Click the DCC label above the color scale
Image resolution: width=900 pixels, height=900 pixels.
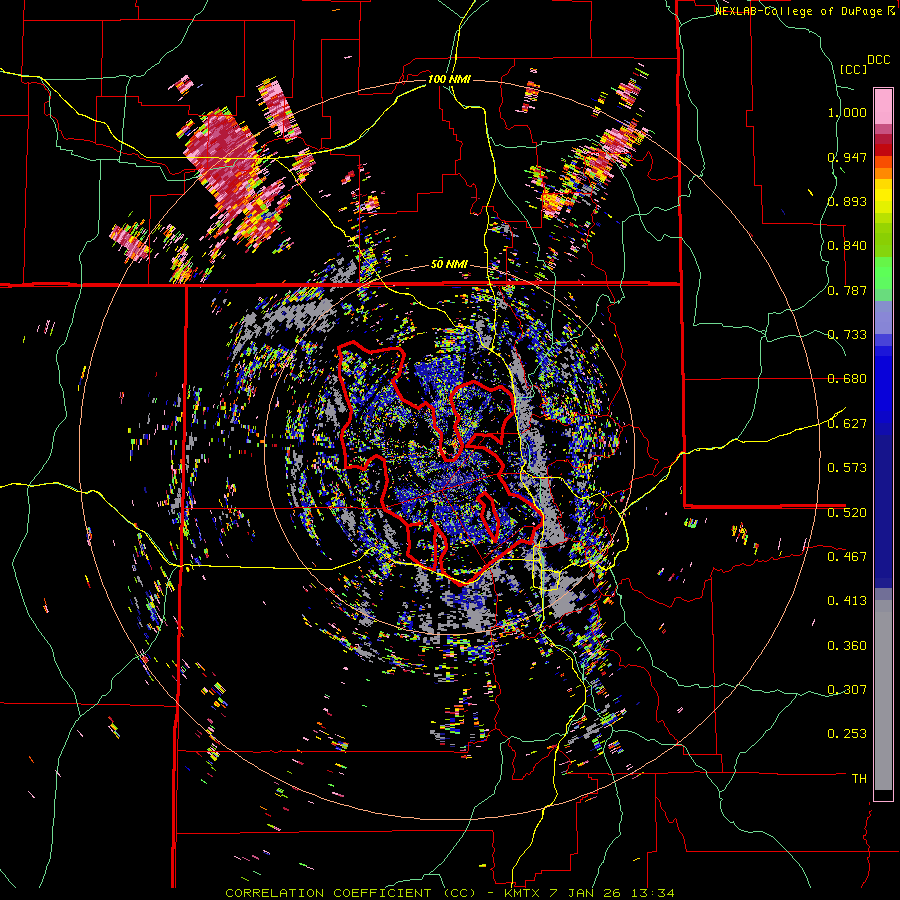coord(878,60)
